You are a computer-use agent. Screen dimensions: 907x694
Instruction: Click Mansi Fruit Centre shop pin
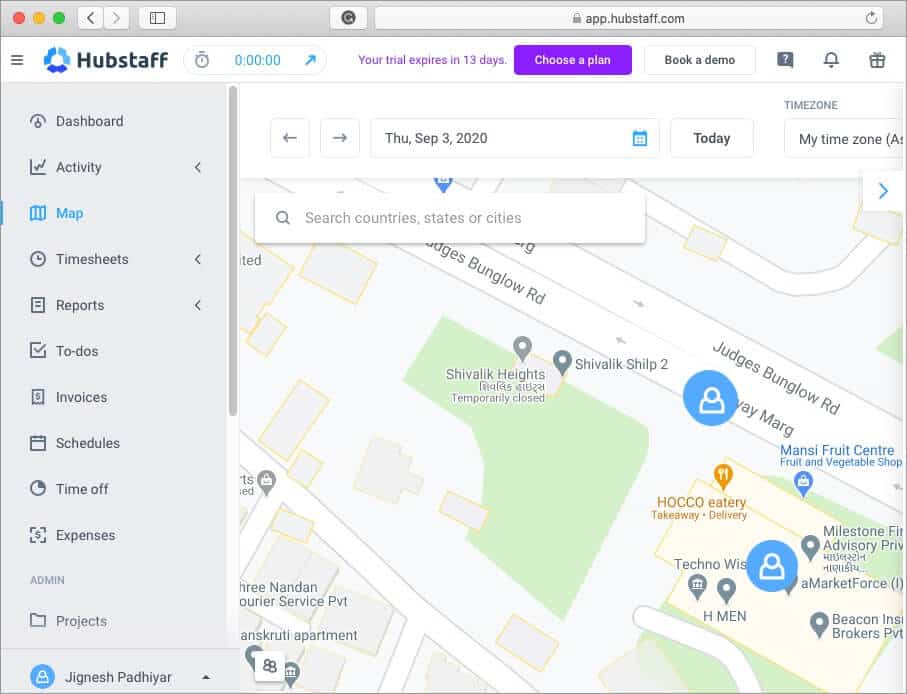point(803,483)
